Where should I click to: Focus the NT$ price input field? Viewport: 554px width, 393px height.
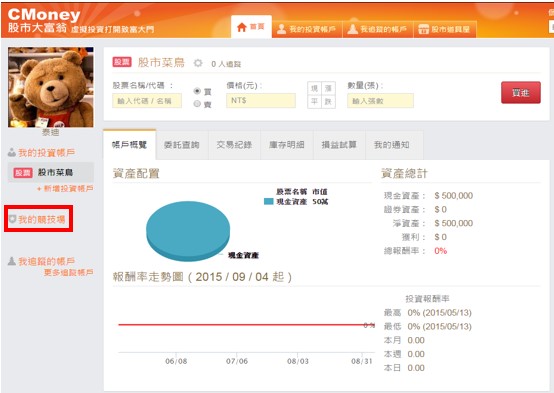[x=261, y=101]
